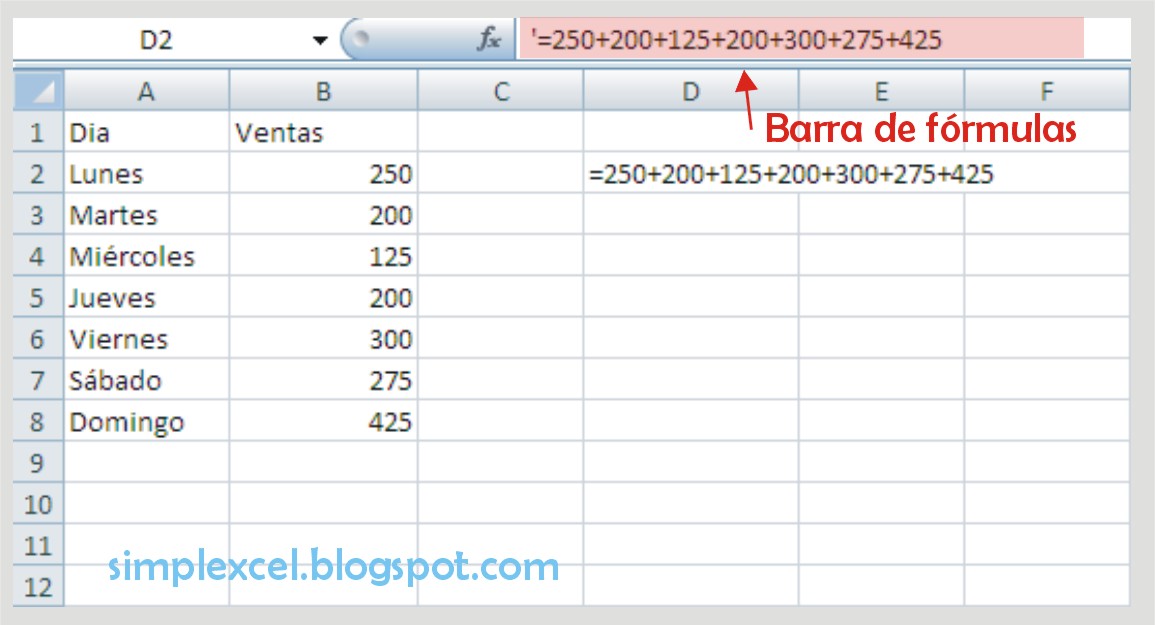Click the Insert Function fx icon
Image resolution: width=1155 pixels, height=625 pixels.
487,40
